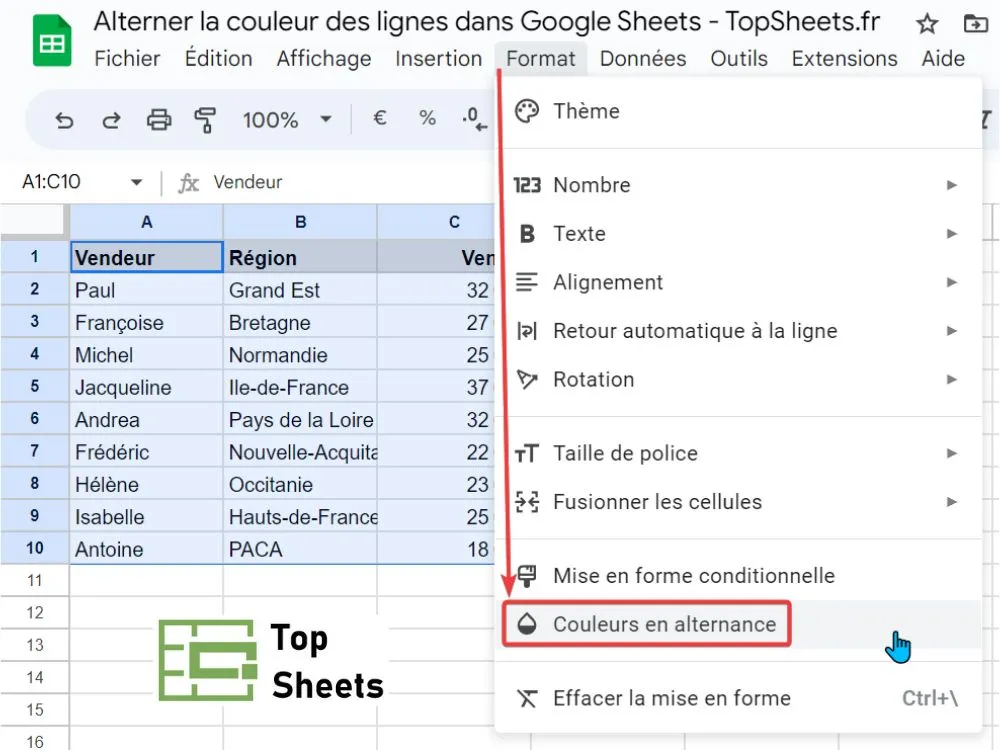Open the zoom 100% dropdown
This screenshot has height=750, width=1000.
pos(326,119)
